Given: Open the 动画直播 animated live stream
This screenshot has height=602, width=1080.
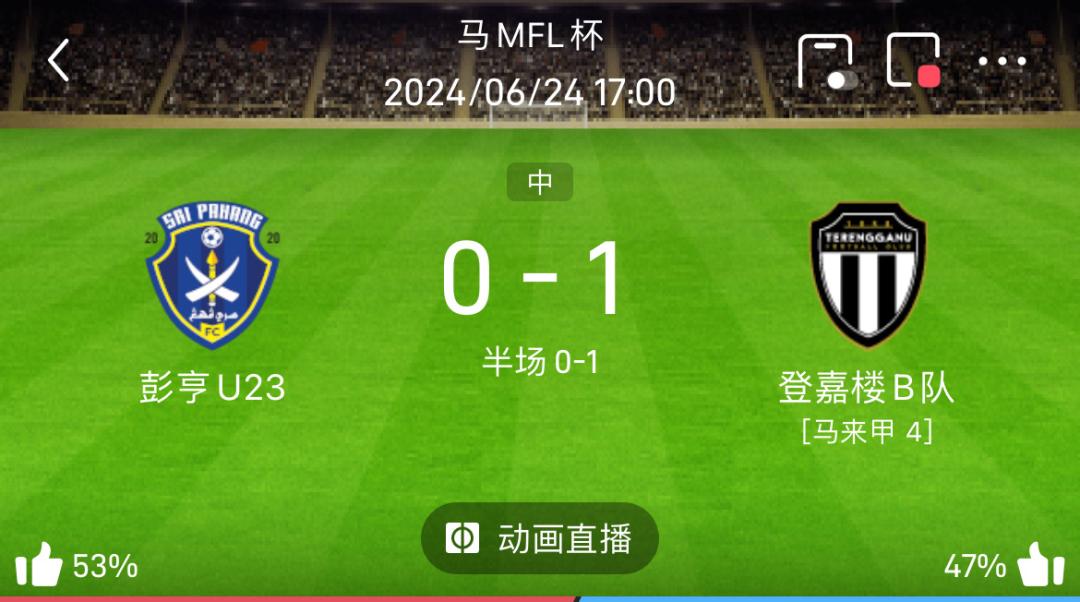Looking at the screenshot, I should (539, 538).
